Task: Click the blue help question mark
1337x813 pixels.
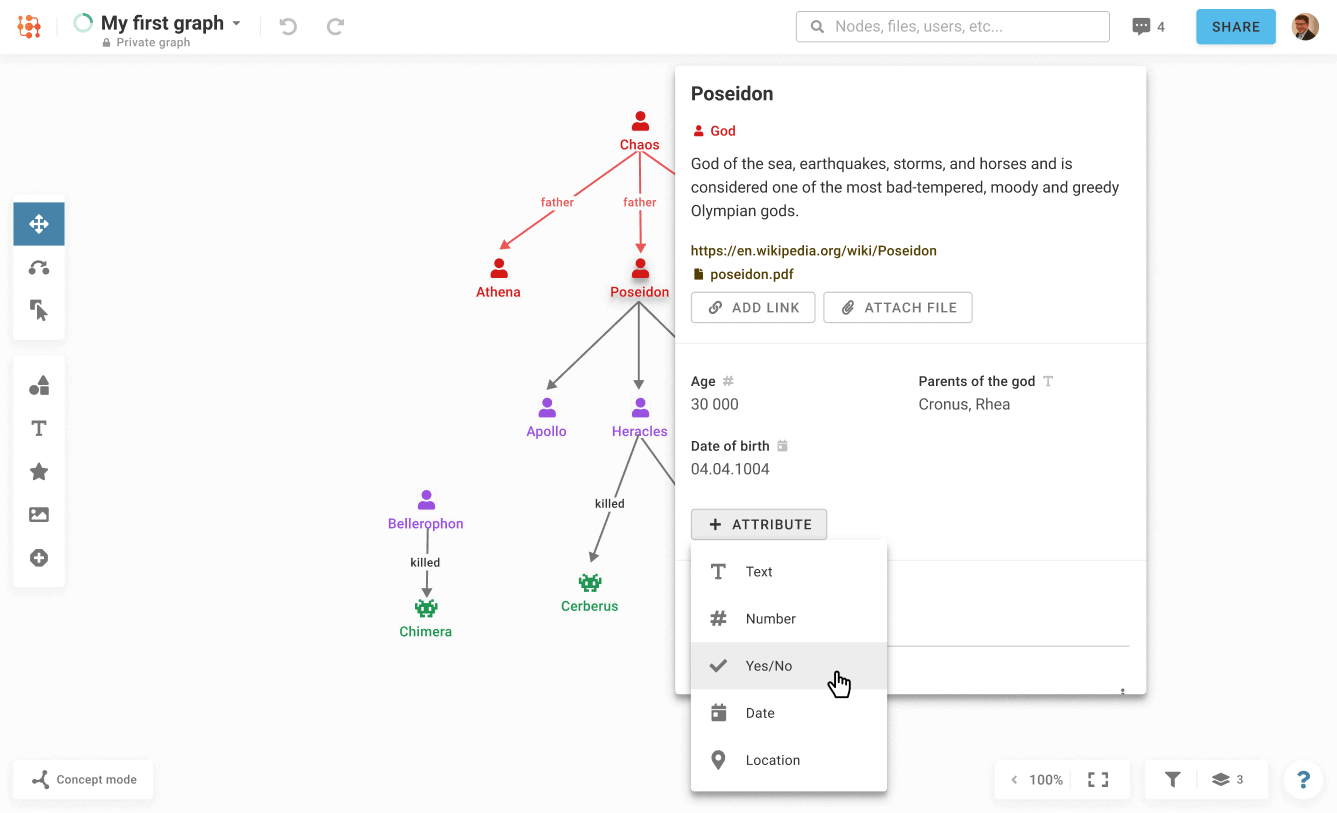Action: 1302,779
